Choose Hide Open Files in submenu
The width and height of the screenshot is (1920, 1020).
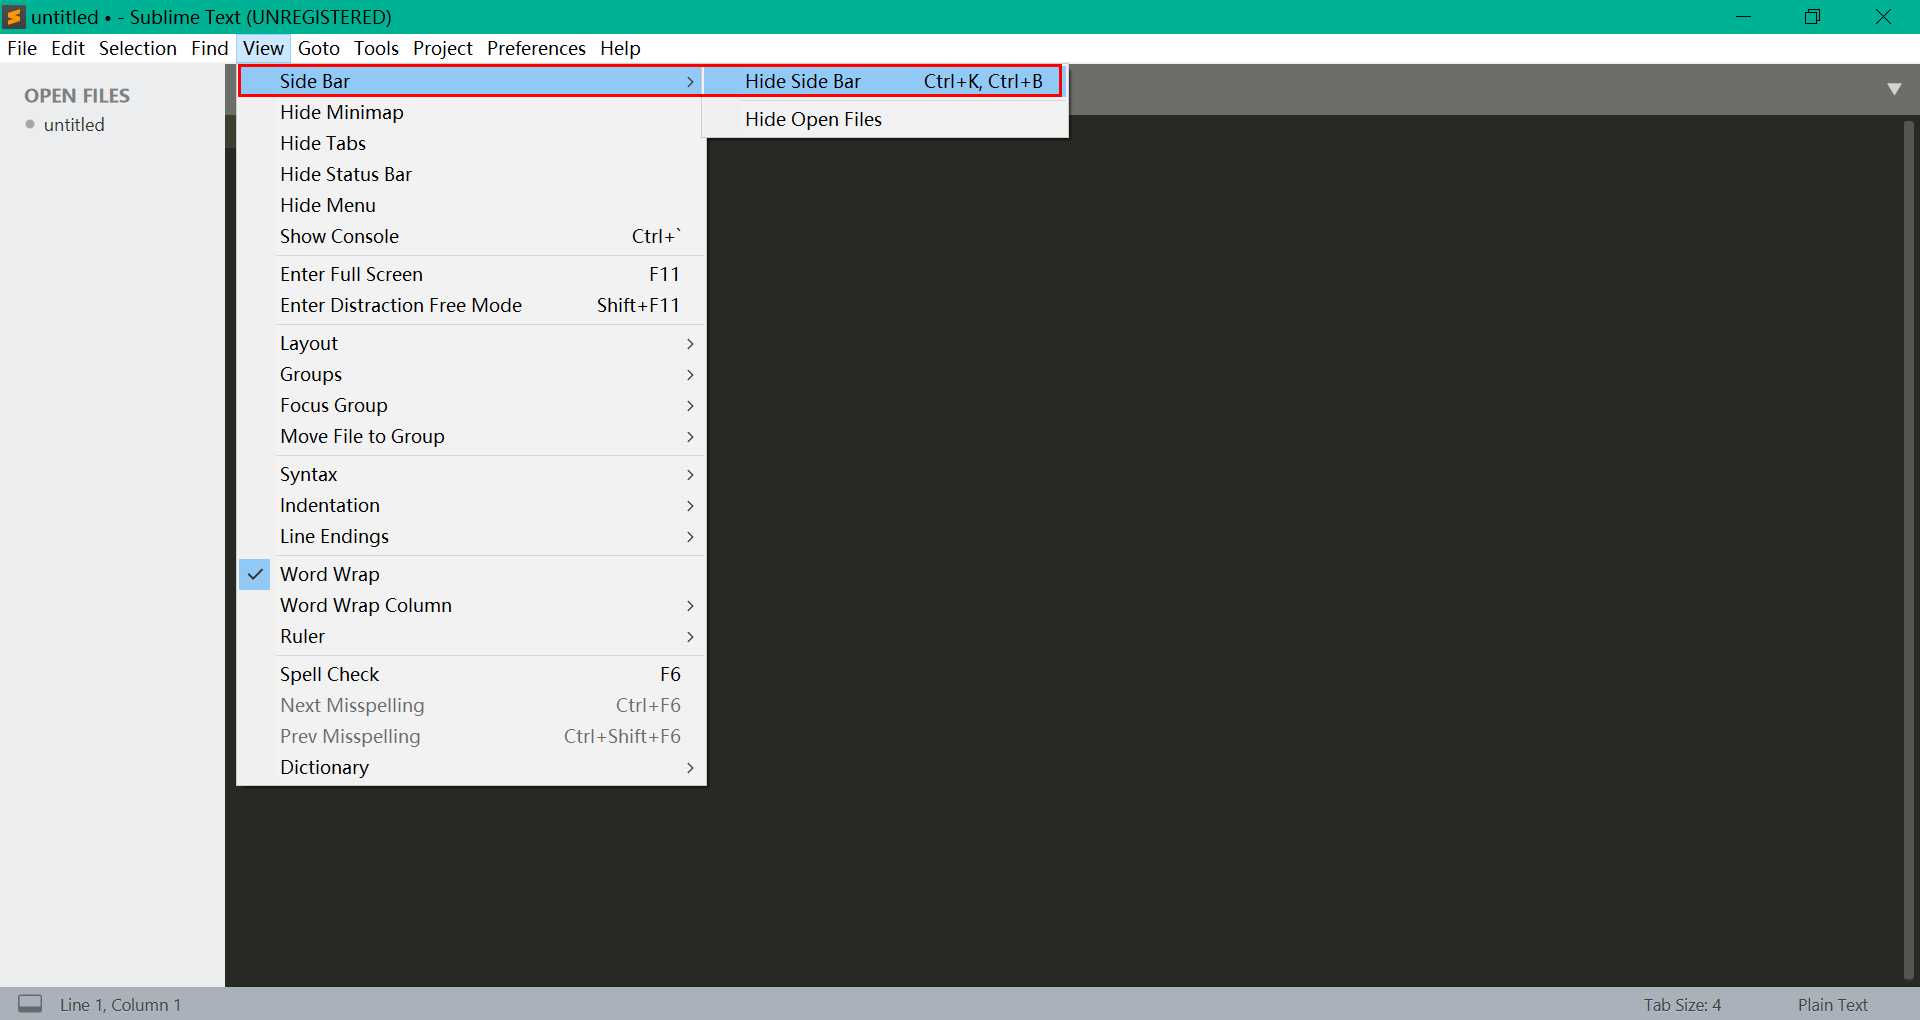(884, 119)
